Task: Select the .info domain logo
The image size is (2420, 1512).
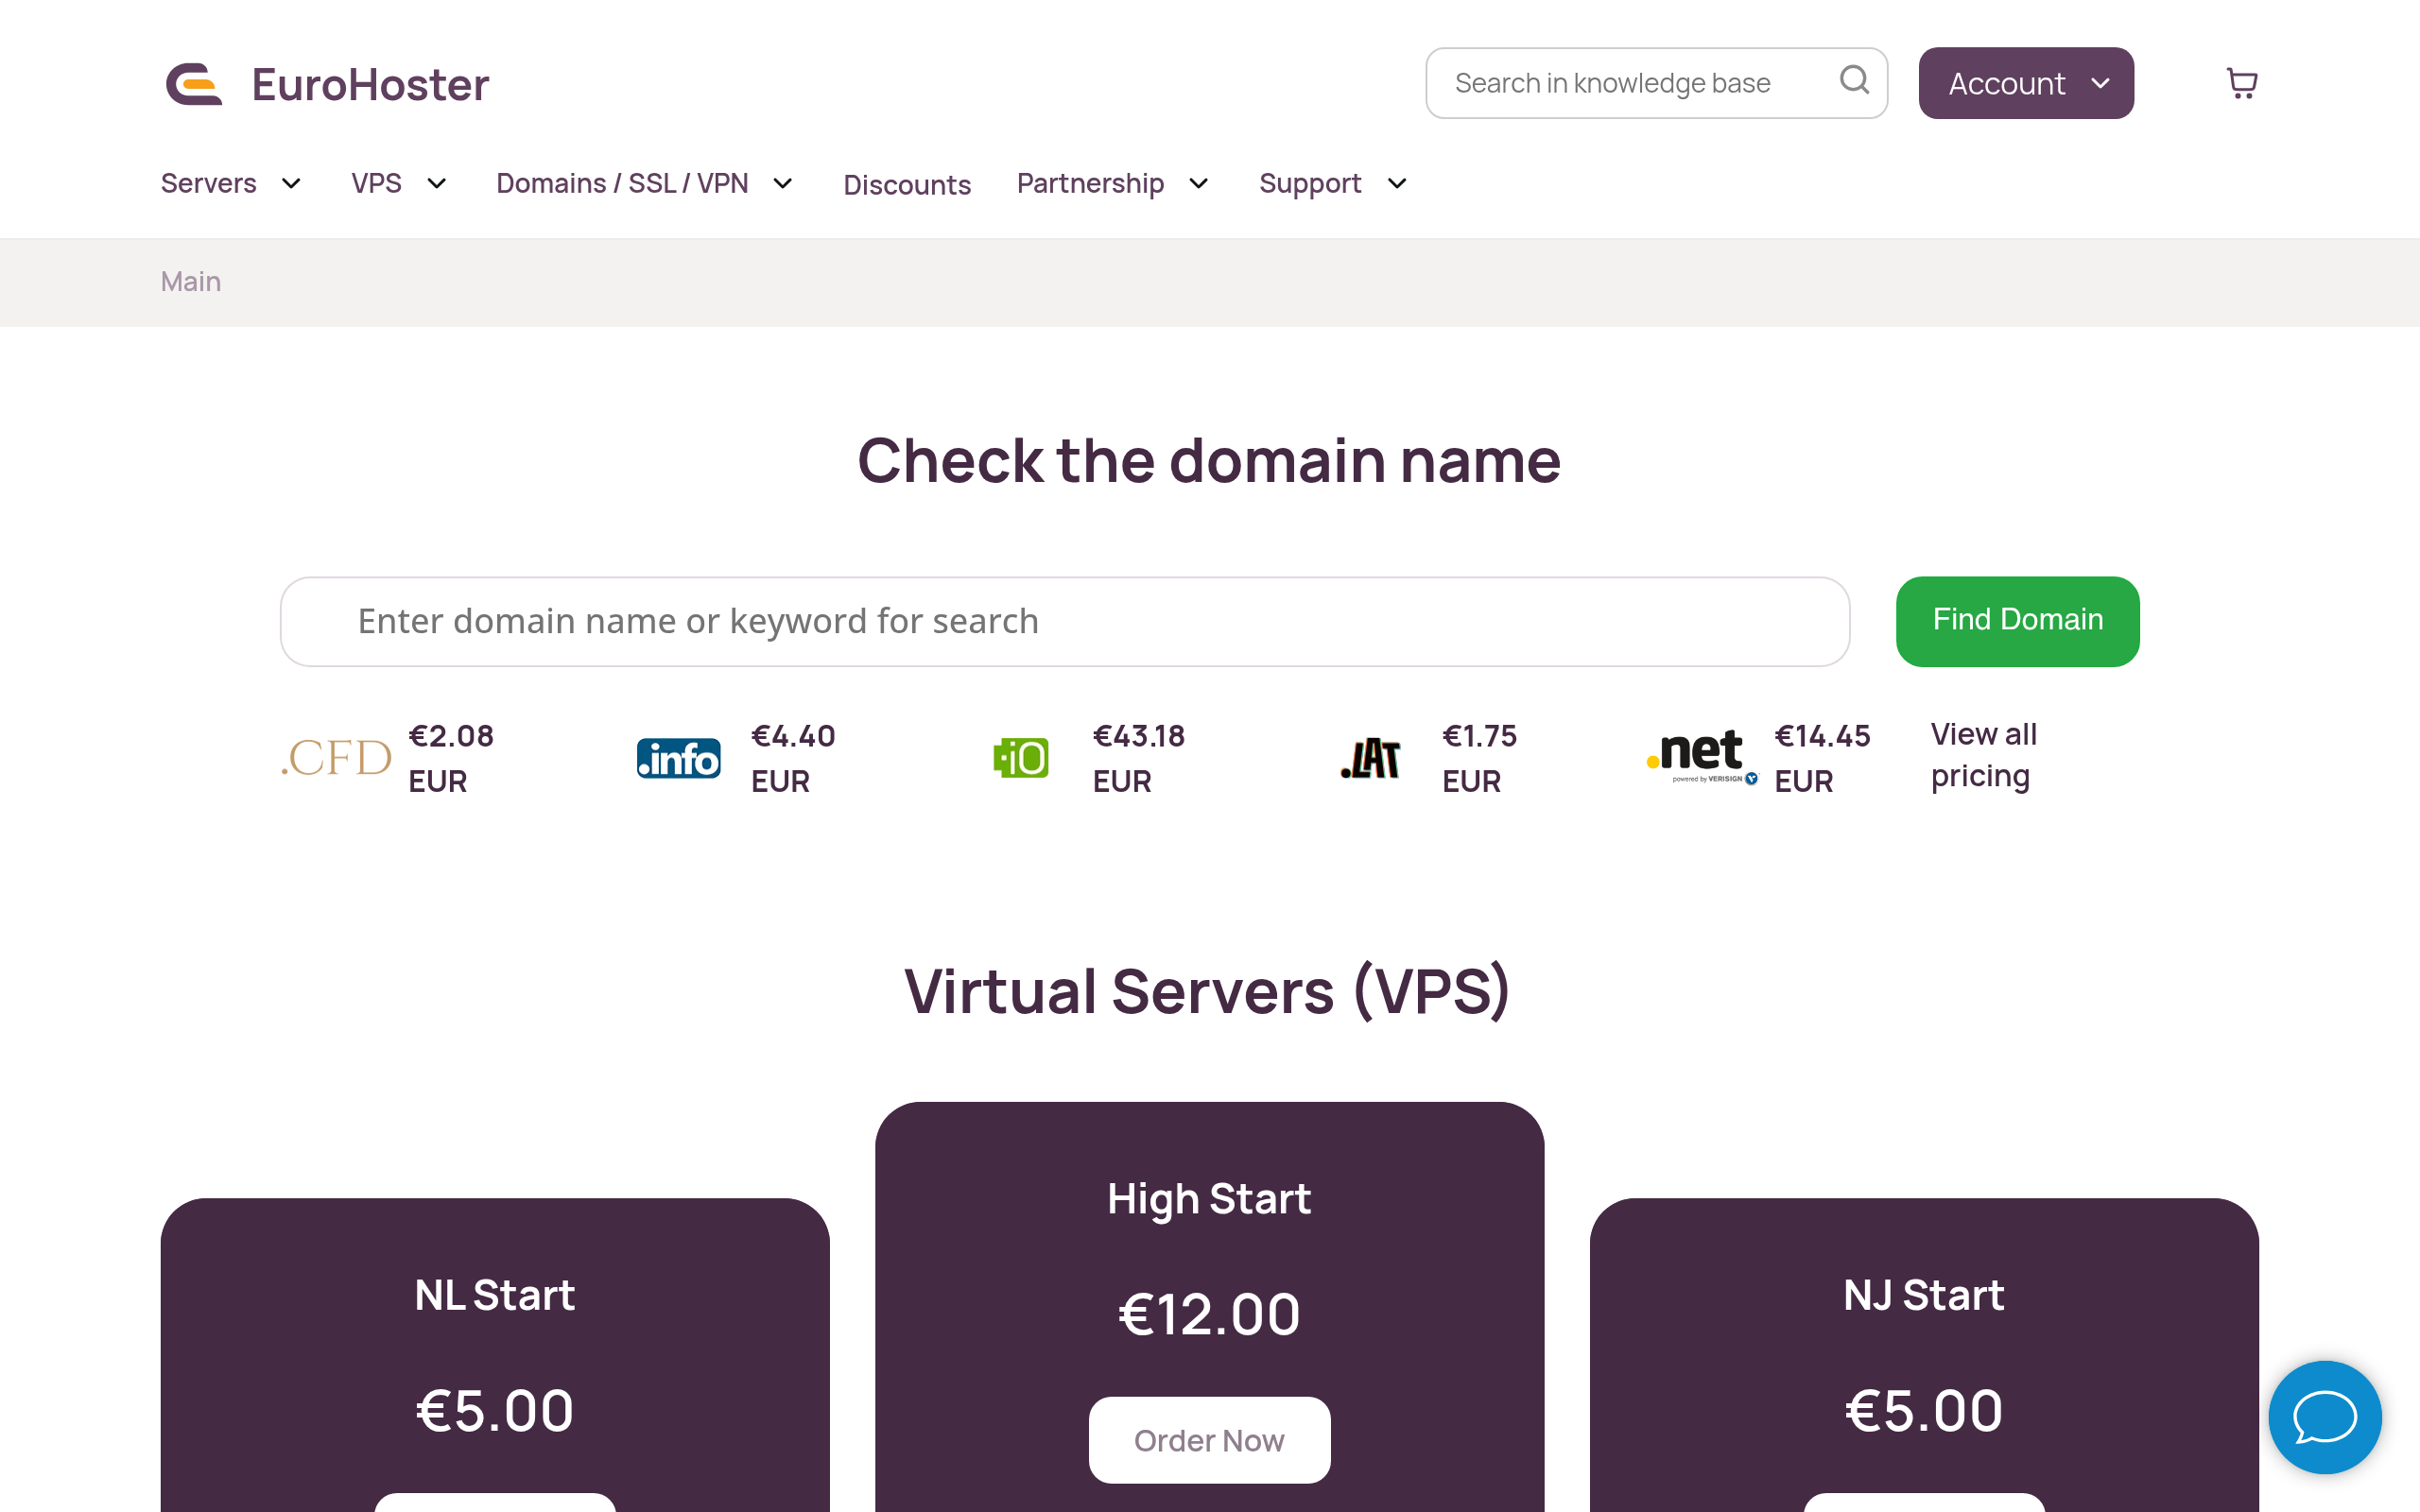Action: click(679, 759)
